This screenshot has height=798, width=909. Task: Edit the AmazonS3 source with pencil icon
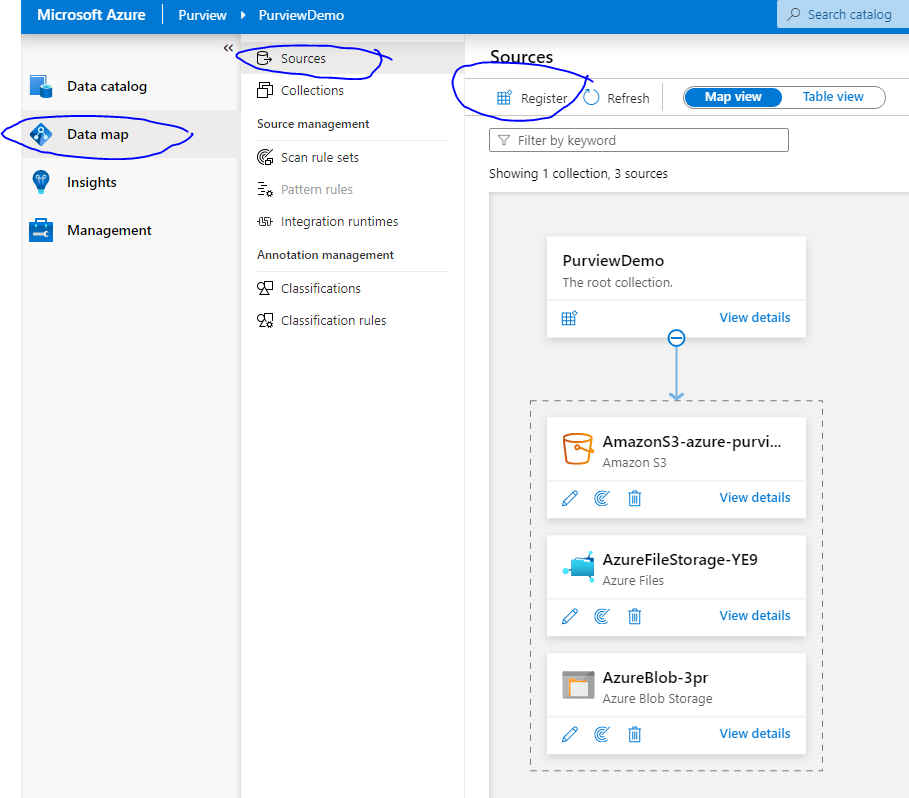click(570, 498)
